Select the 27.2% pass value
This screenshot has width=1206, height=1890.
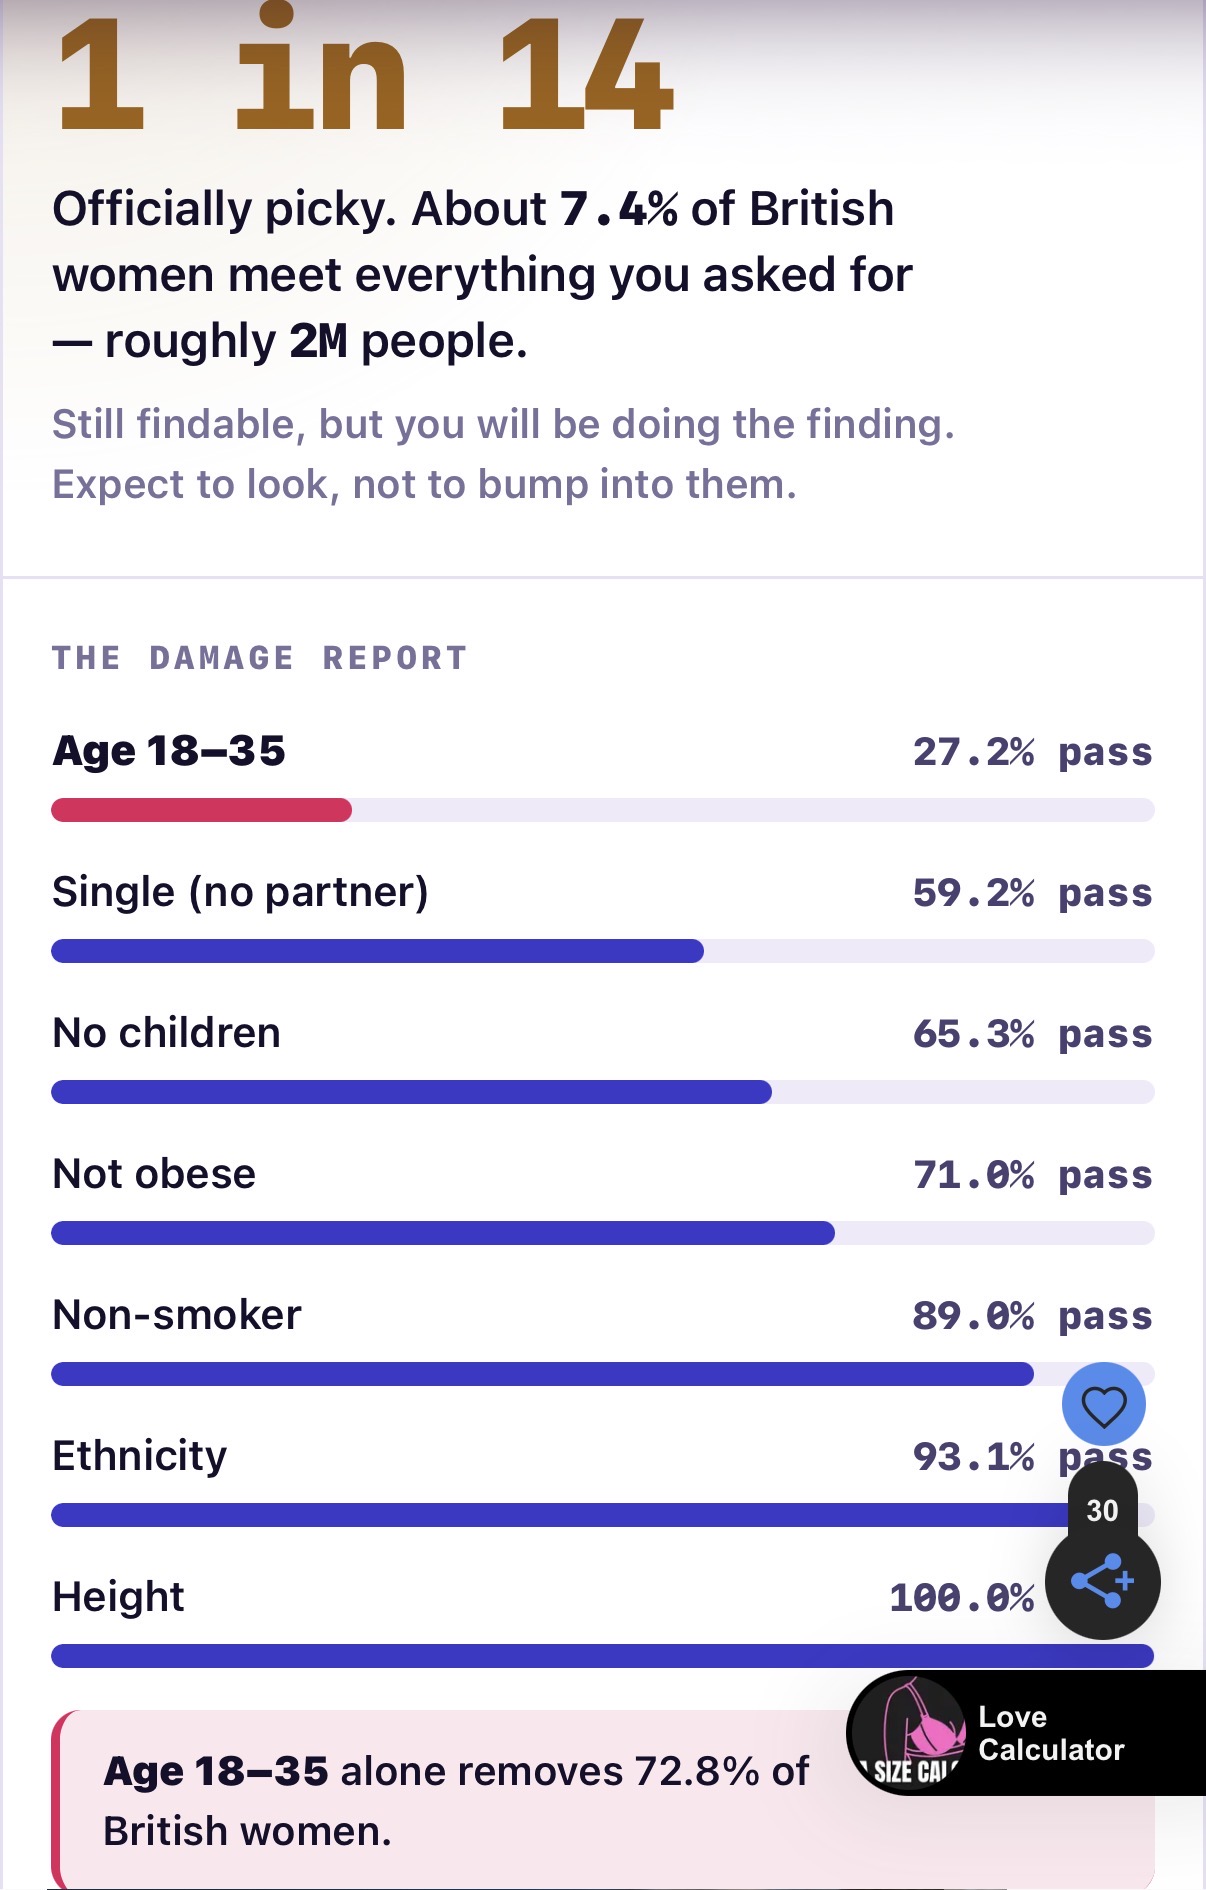click(1033, 752)
